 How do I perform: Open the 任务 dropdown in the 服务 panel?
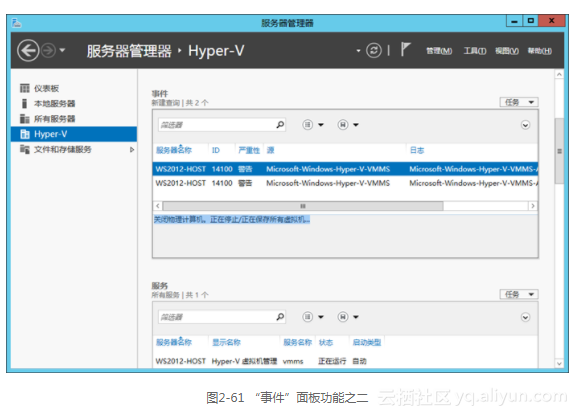pyautogui.click(x=519, y=294)
